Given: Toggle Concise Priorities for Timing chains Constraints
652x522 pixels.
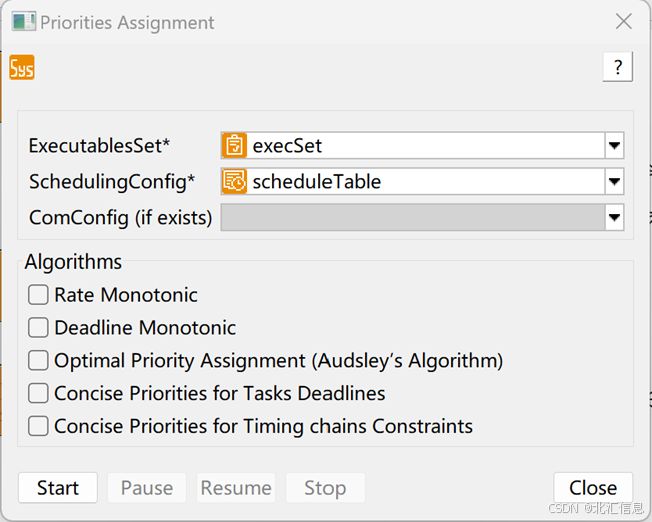Looking at the screenshot, I should tap(38, 427).
